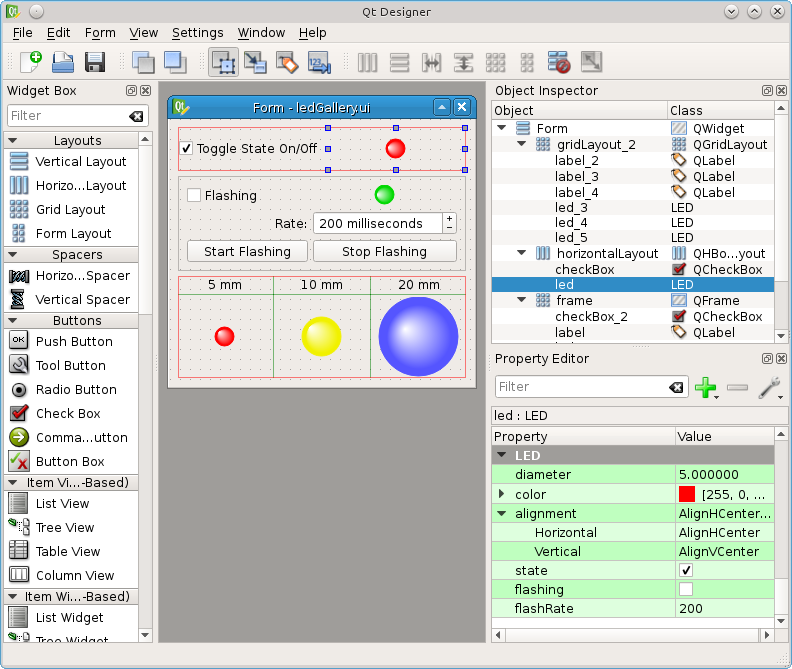Open the Form menu
Screen dimensions: 792x669
[x=100, y=33]
